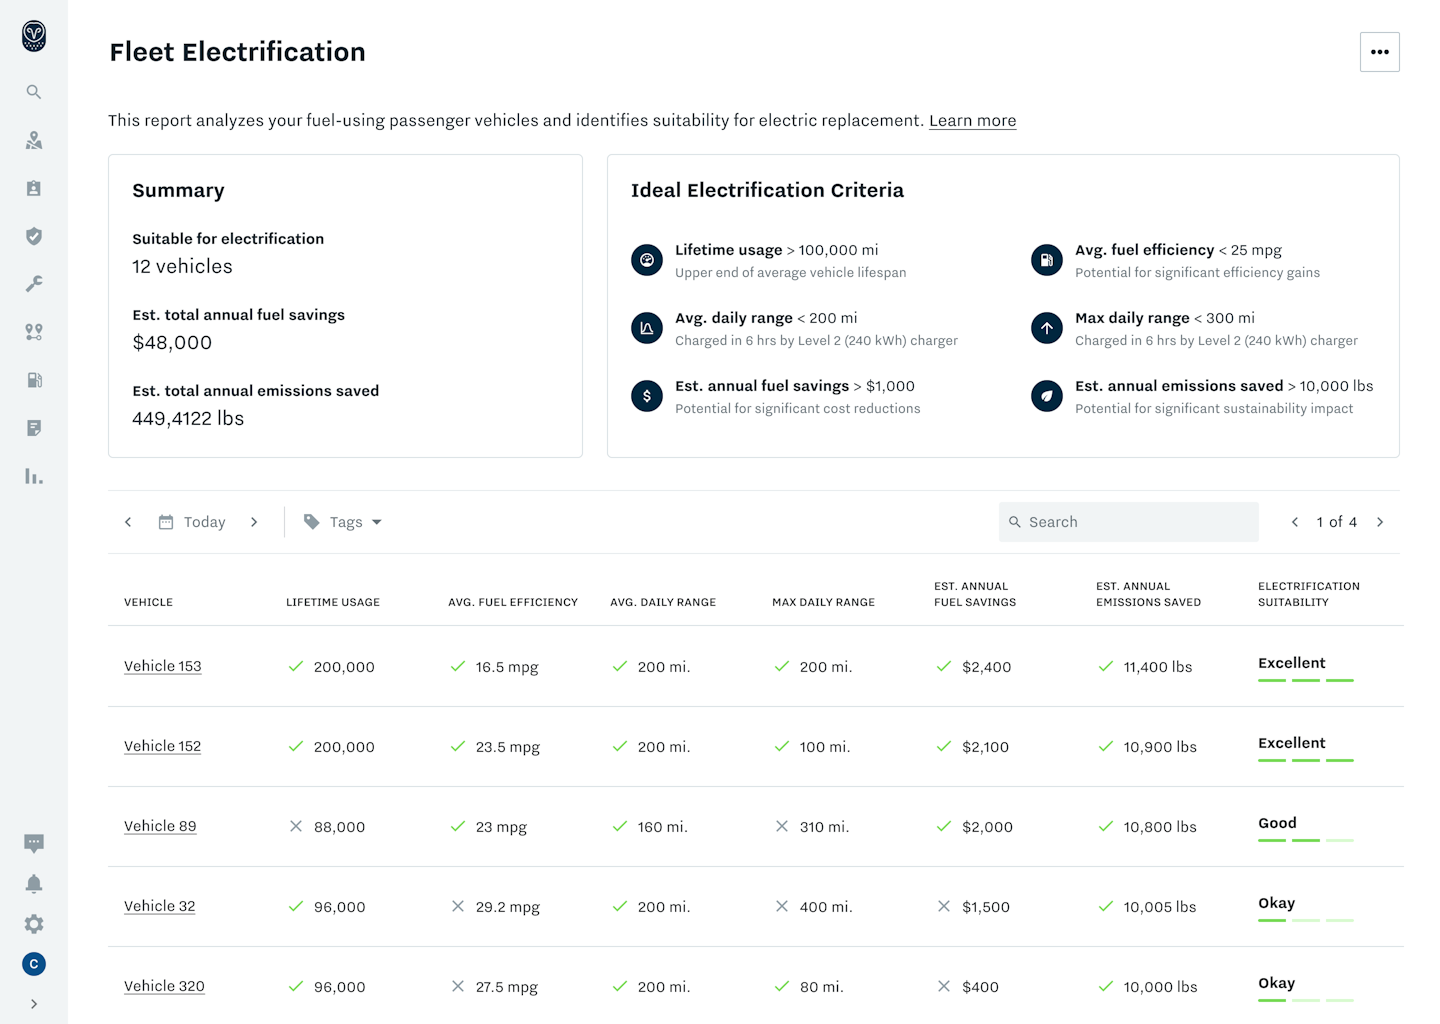1440x1024 pixels.
Task: Open the maintenance wrench icon in sidebar
Action: (x=34, y=284)
